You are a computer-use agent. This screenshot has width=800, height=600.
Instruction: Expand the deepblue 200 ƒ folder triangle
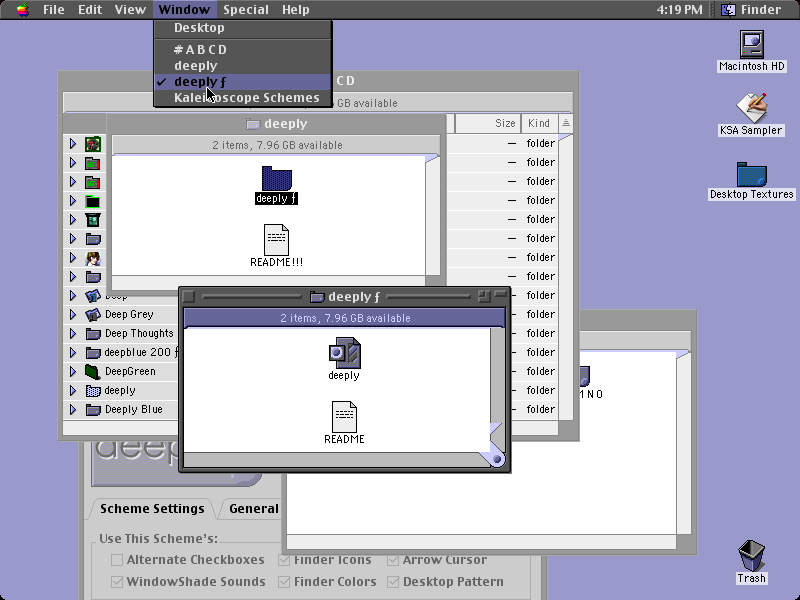pyautogui.click(x=73, y=353)
